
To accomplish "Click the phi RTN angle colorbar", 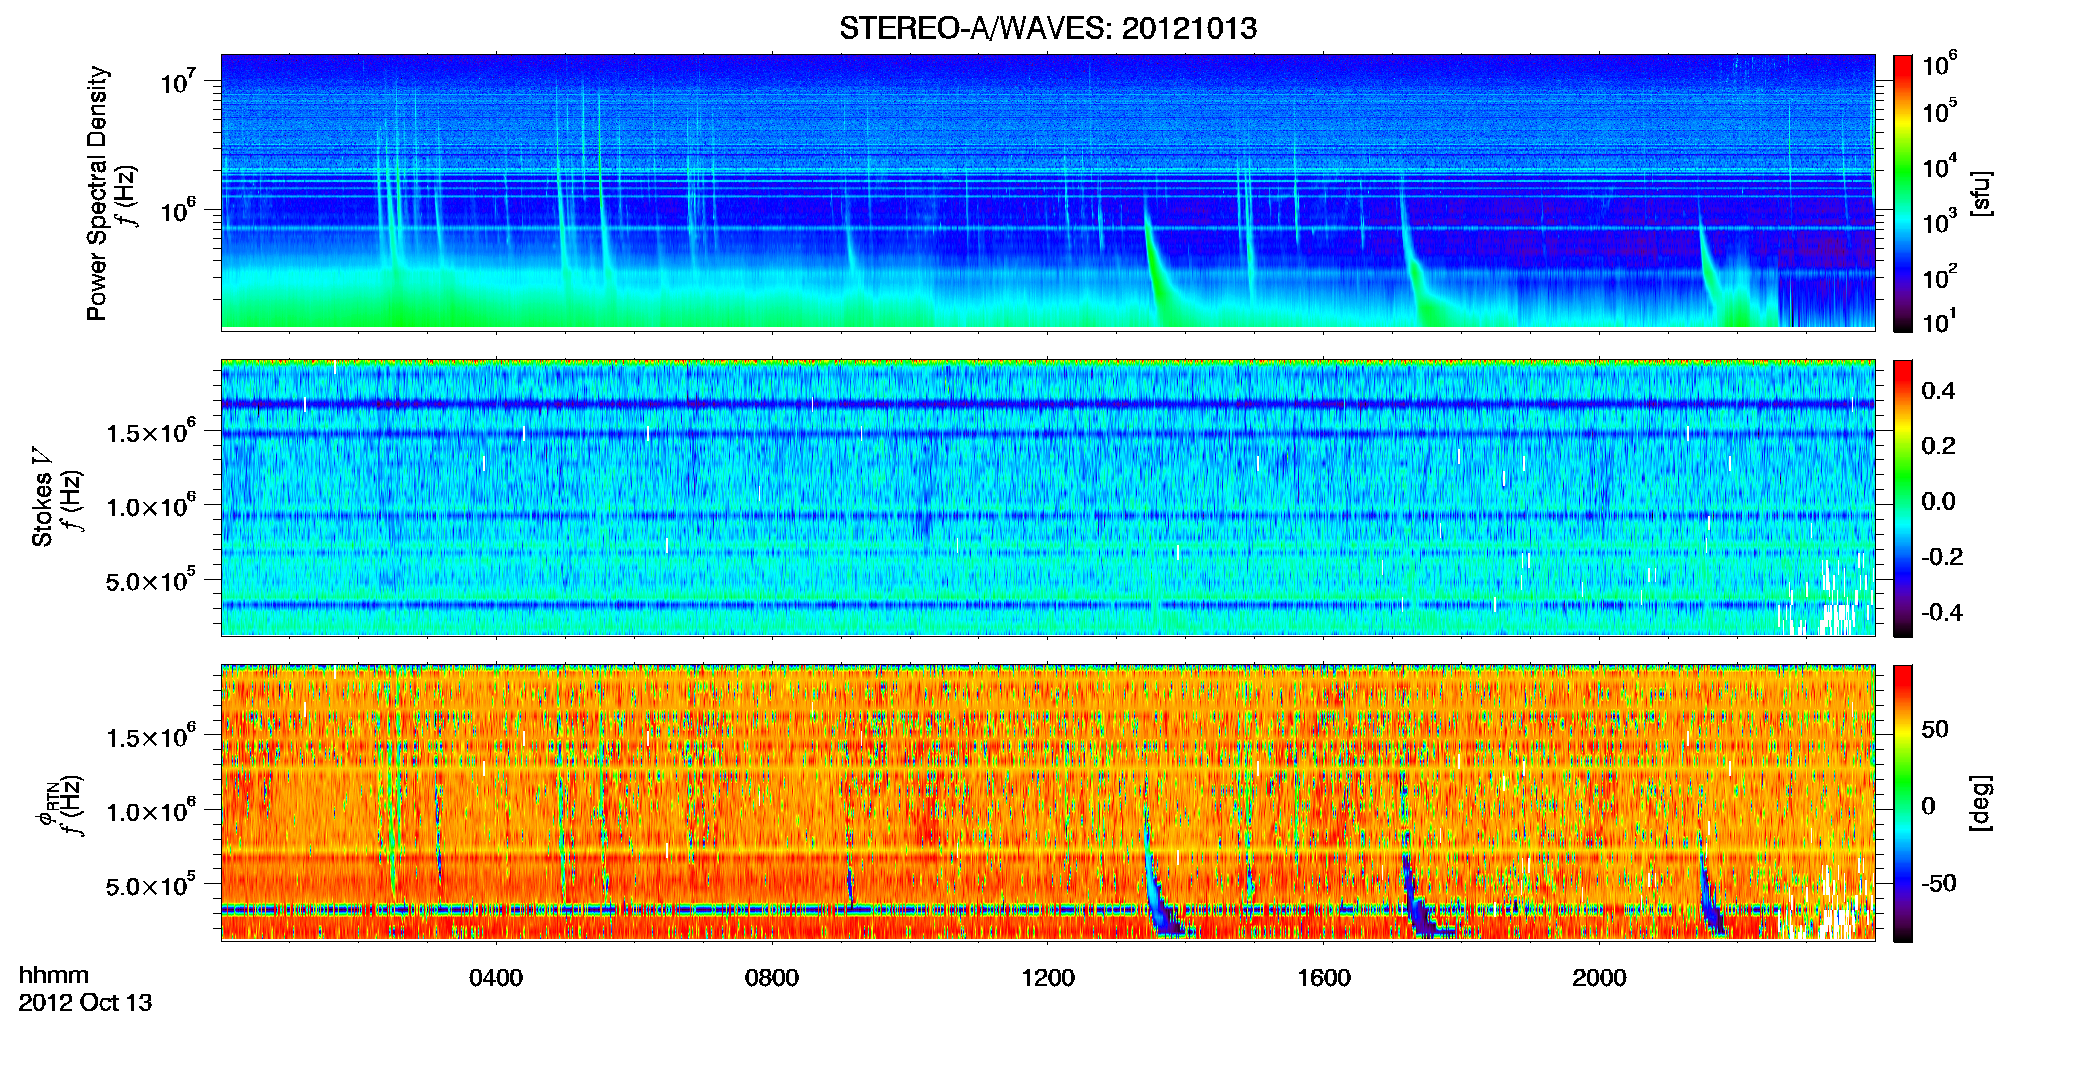I will (x=1903, y=803).
